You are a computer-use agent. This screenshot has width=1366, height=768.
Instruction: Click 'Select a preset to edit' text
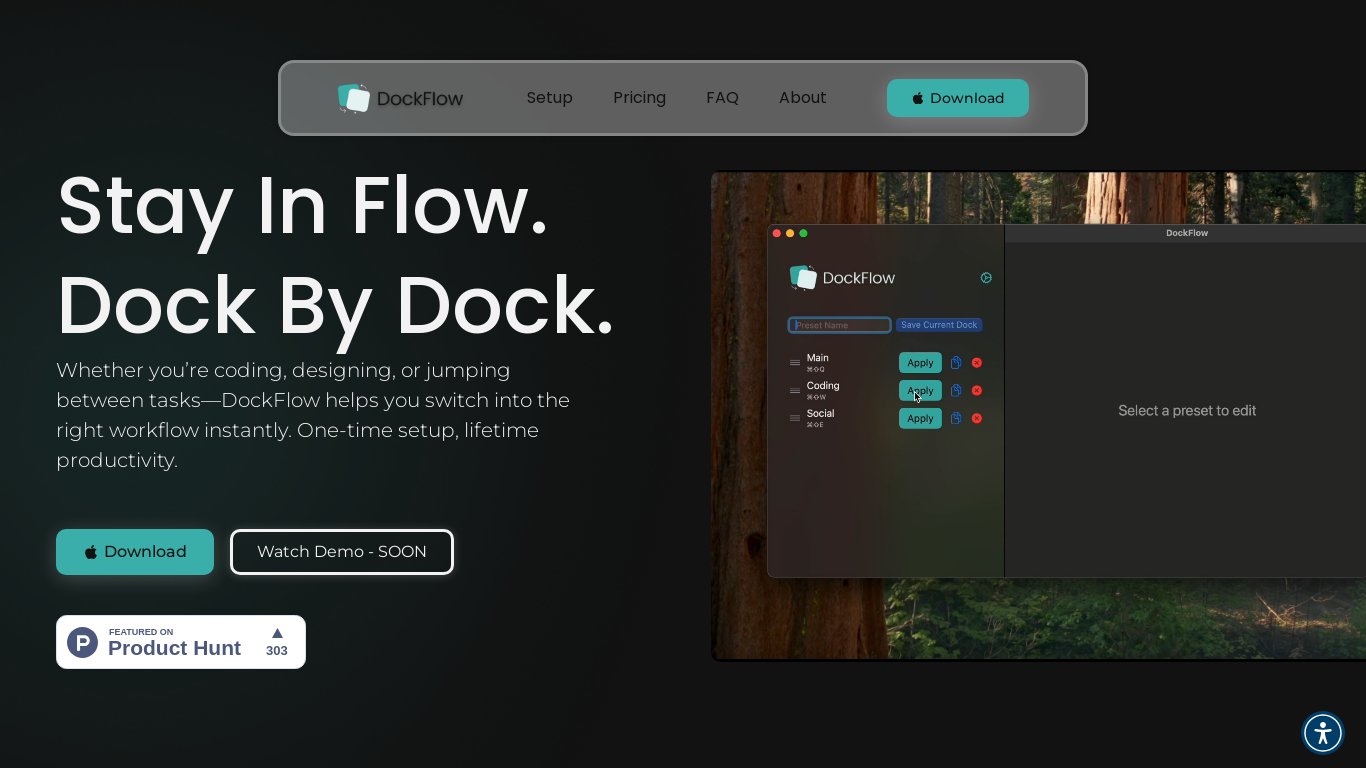(1187, 411)
